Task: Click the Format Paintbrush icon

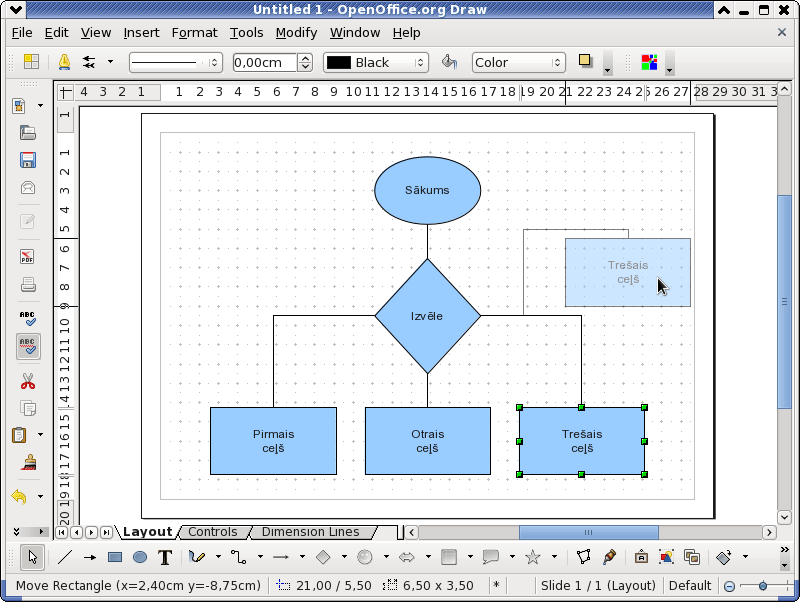Action: coord(28,462)
